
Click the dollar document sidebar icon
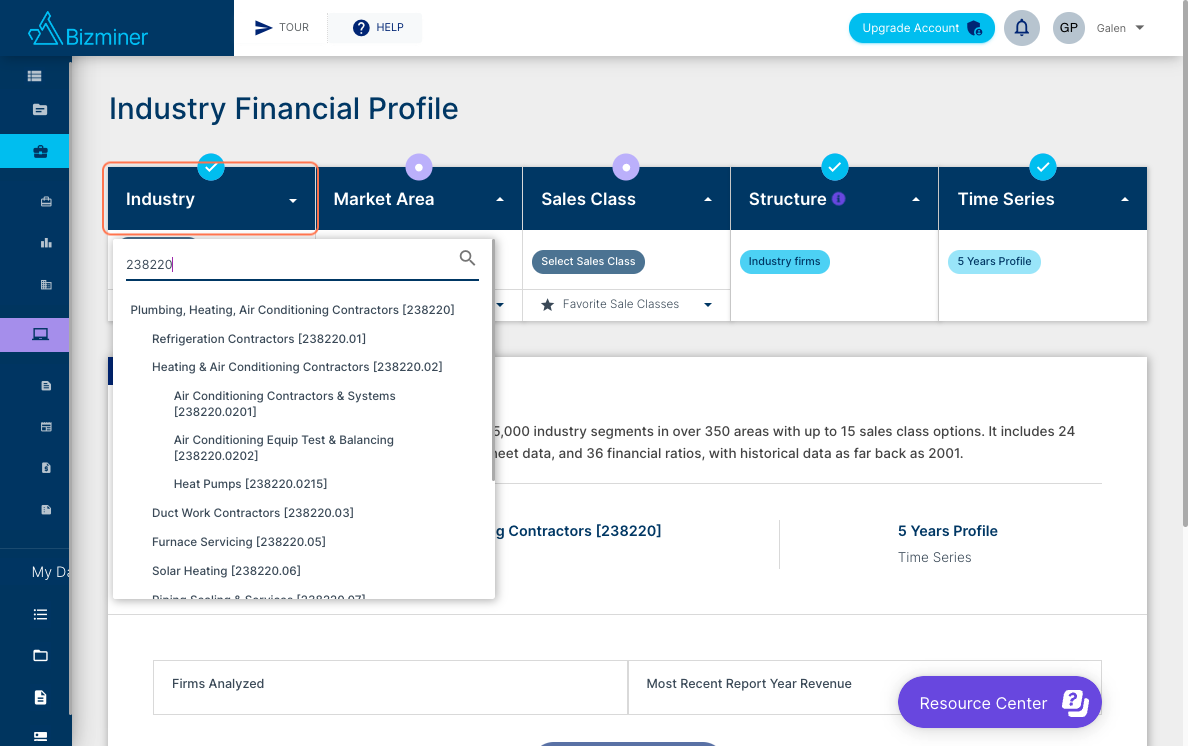[x=46, y=468]
